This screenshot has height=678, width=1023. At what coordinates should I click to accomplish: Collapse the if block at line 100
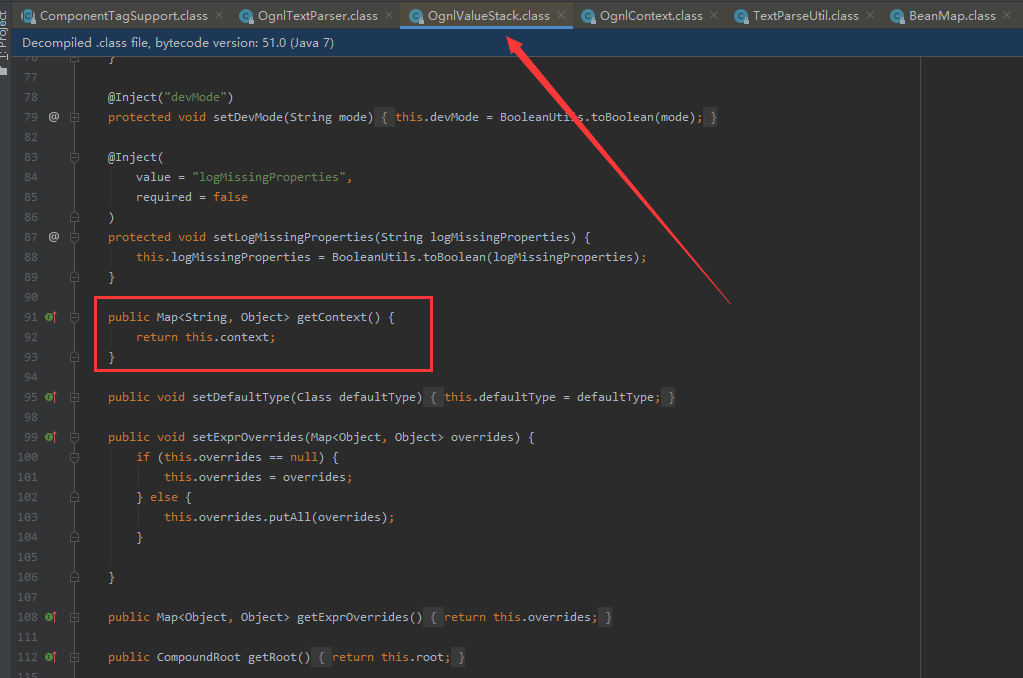click(74, 457)
